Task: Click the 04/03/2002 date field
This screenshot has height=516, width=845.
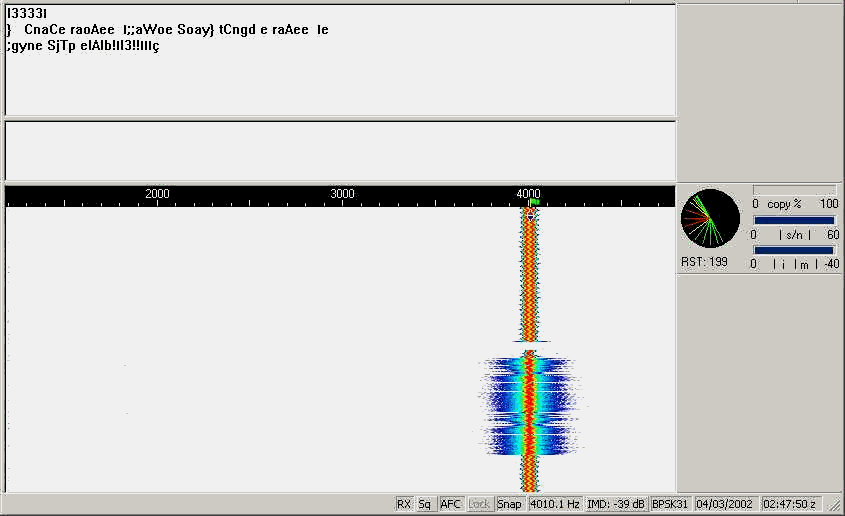Action: 725,504
